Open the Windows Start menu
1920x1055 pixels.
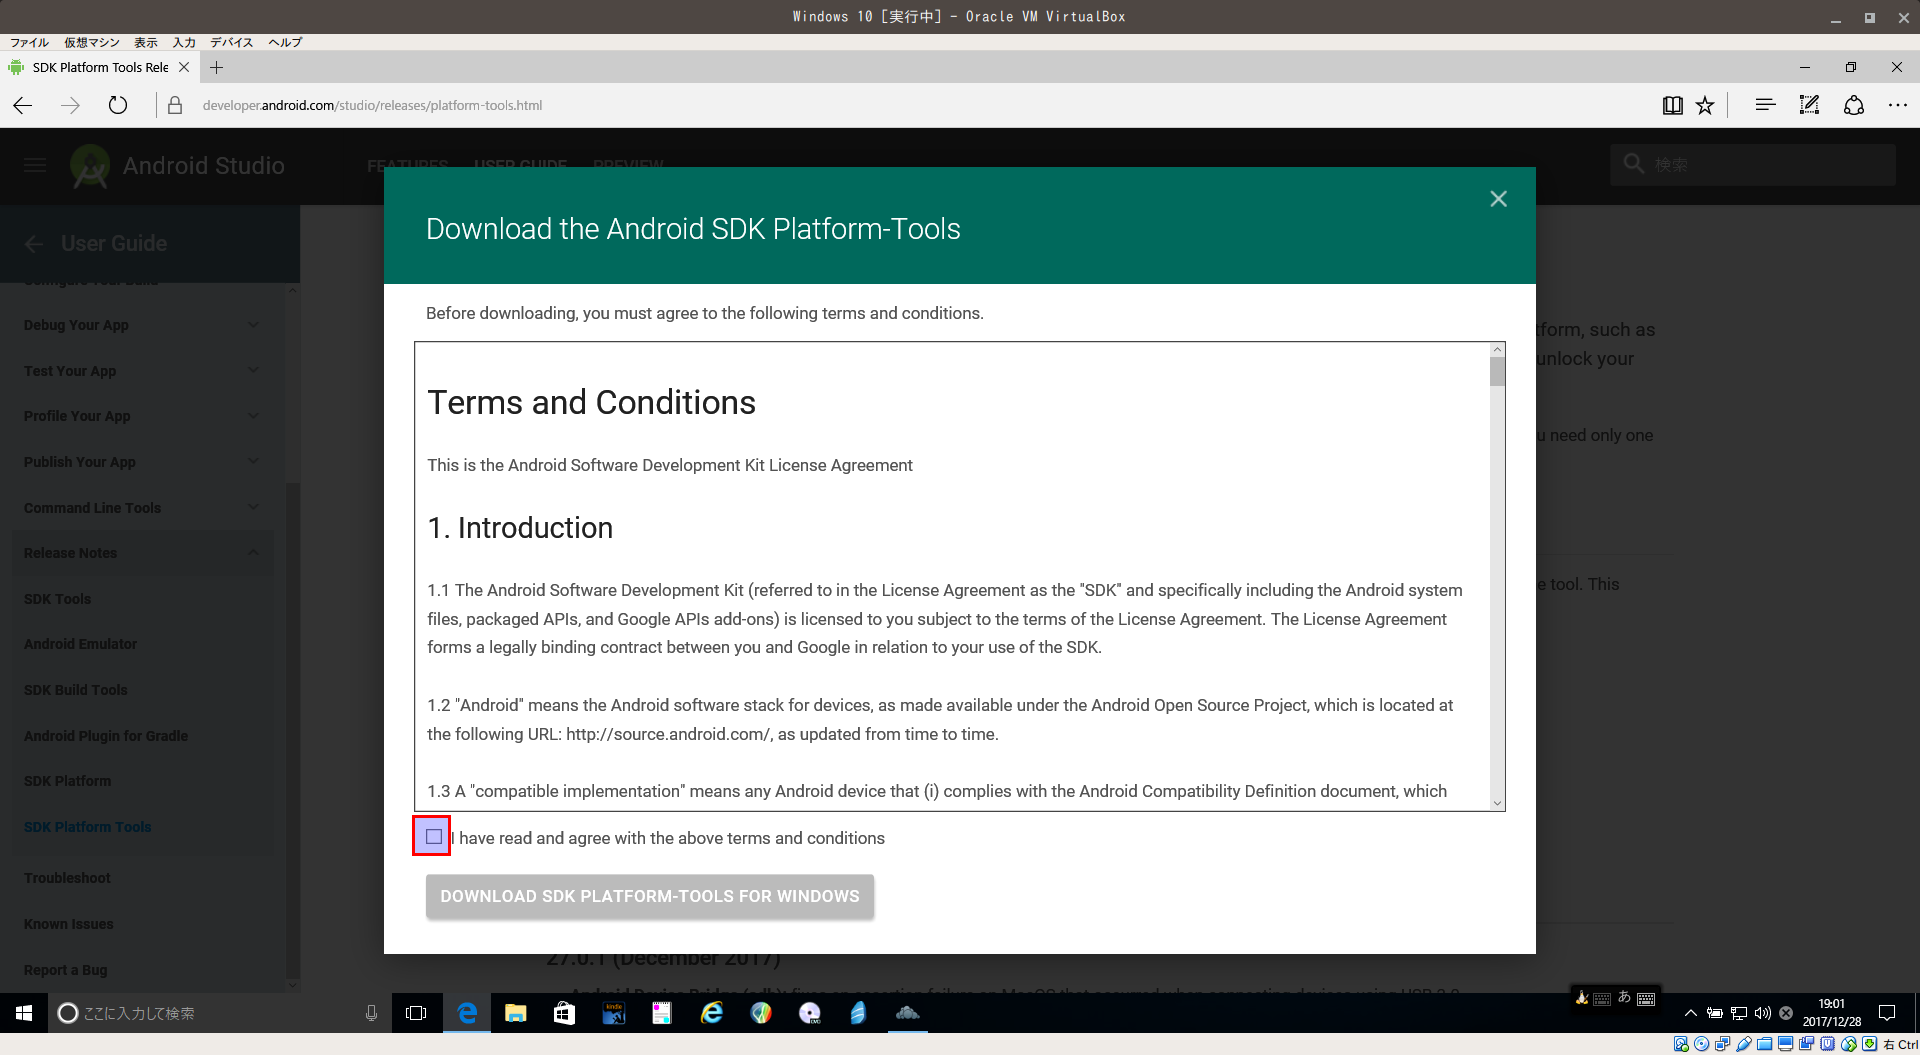click(24, 1013)
